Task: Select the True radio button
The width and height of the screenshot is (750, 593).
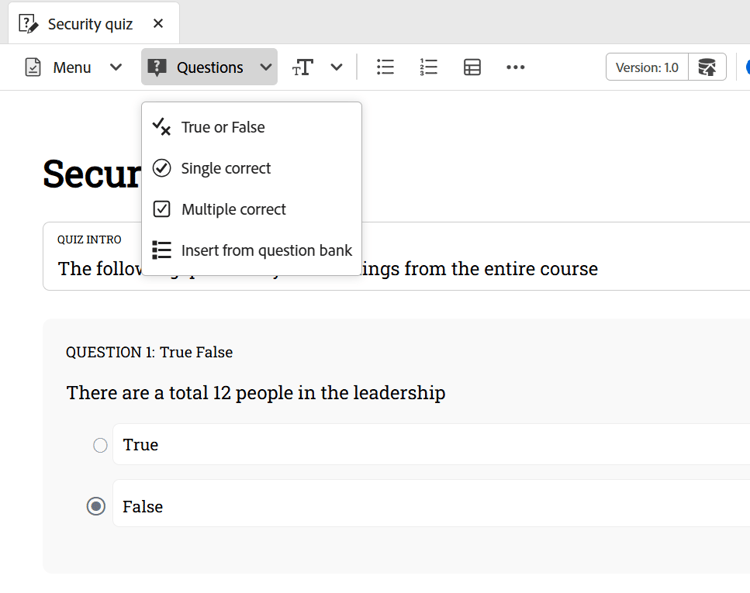Action: click(100, 445)
